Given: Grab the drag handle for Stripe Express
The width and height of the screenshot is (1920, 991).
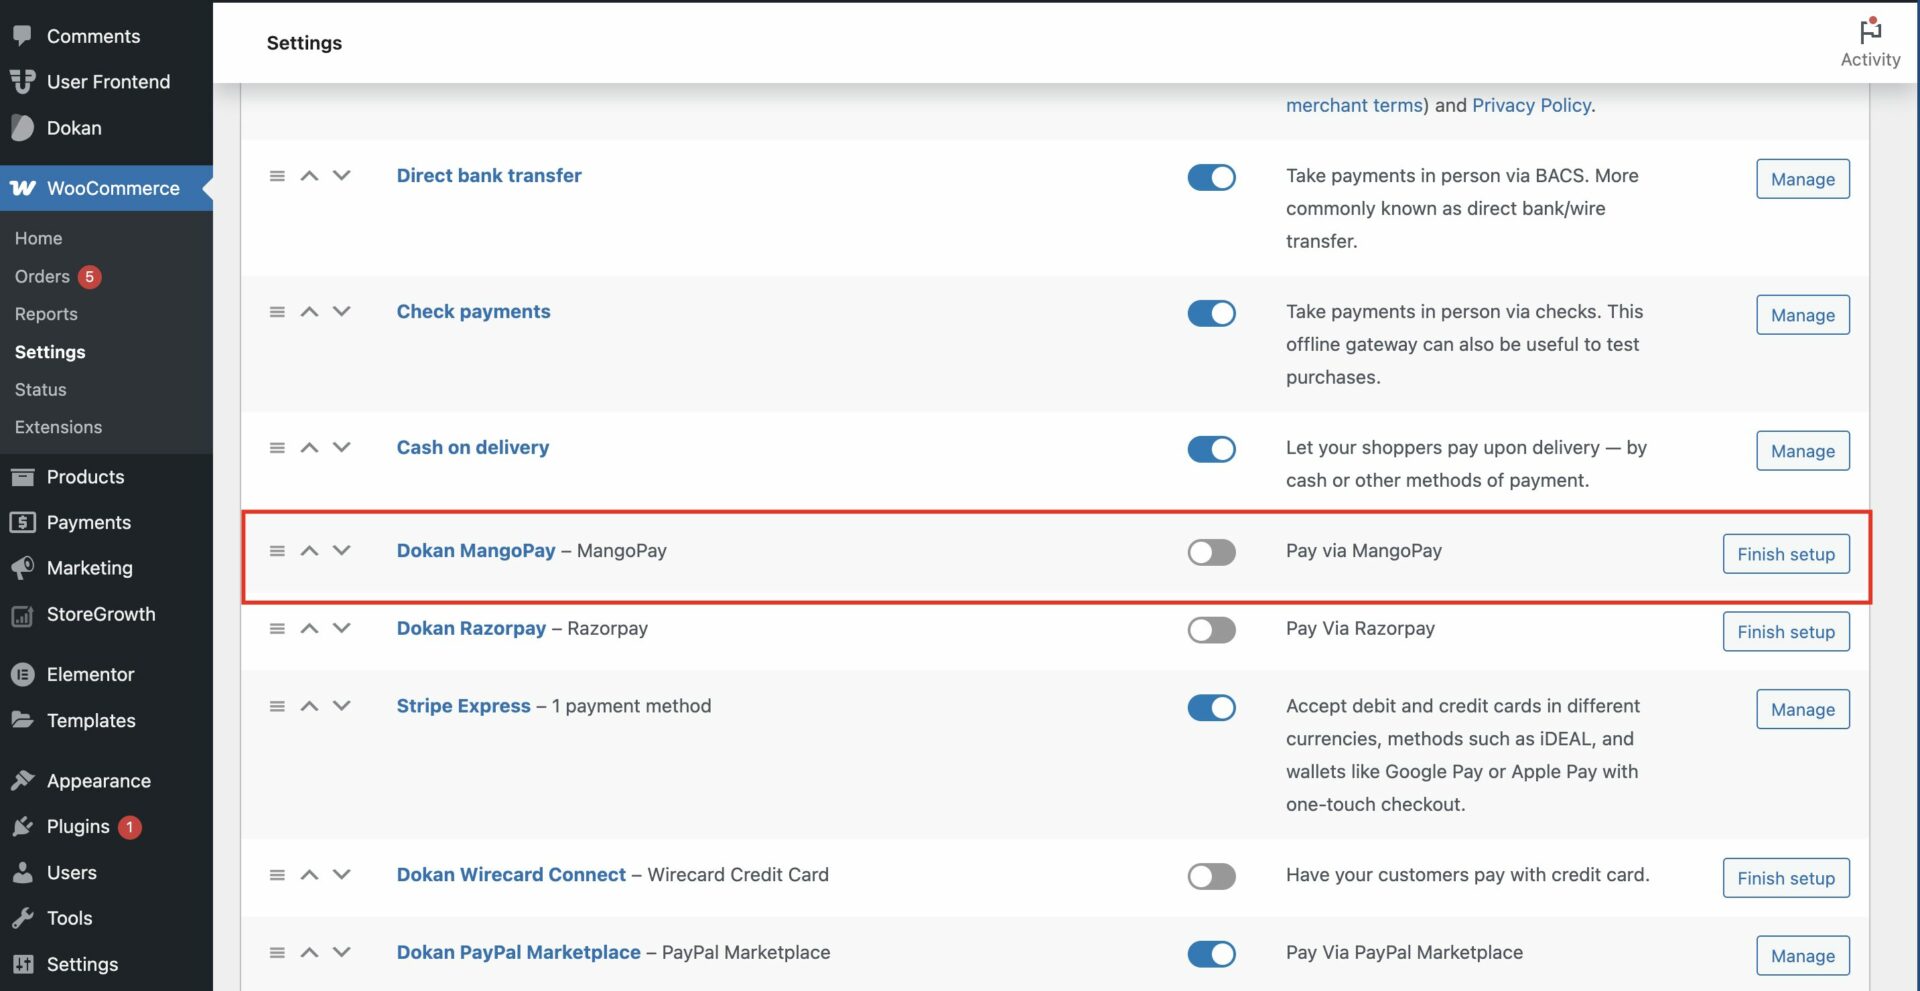Looking at the screenshot, I should pyautogui.click(x=277, y=707).
